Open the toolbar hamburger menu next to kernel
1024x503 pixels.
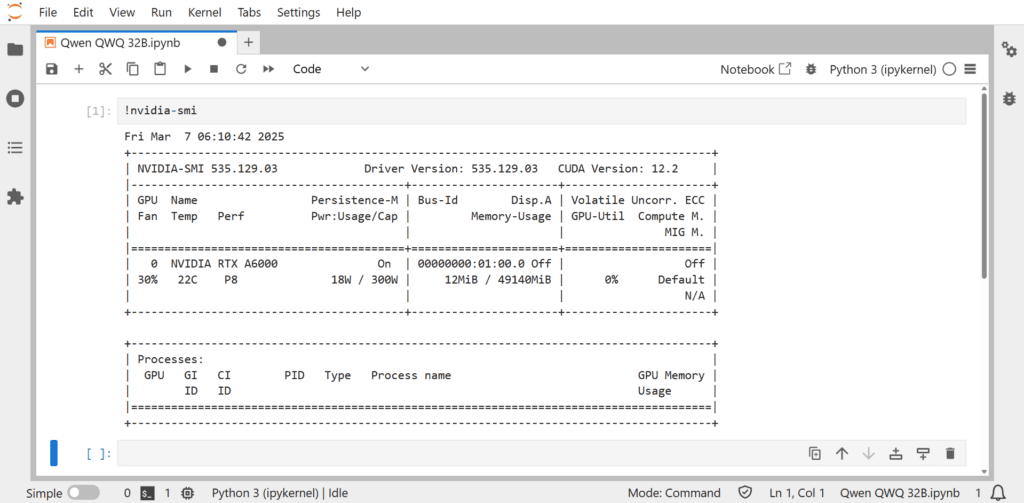point(970,69)
